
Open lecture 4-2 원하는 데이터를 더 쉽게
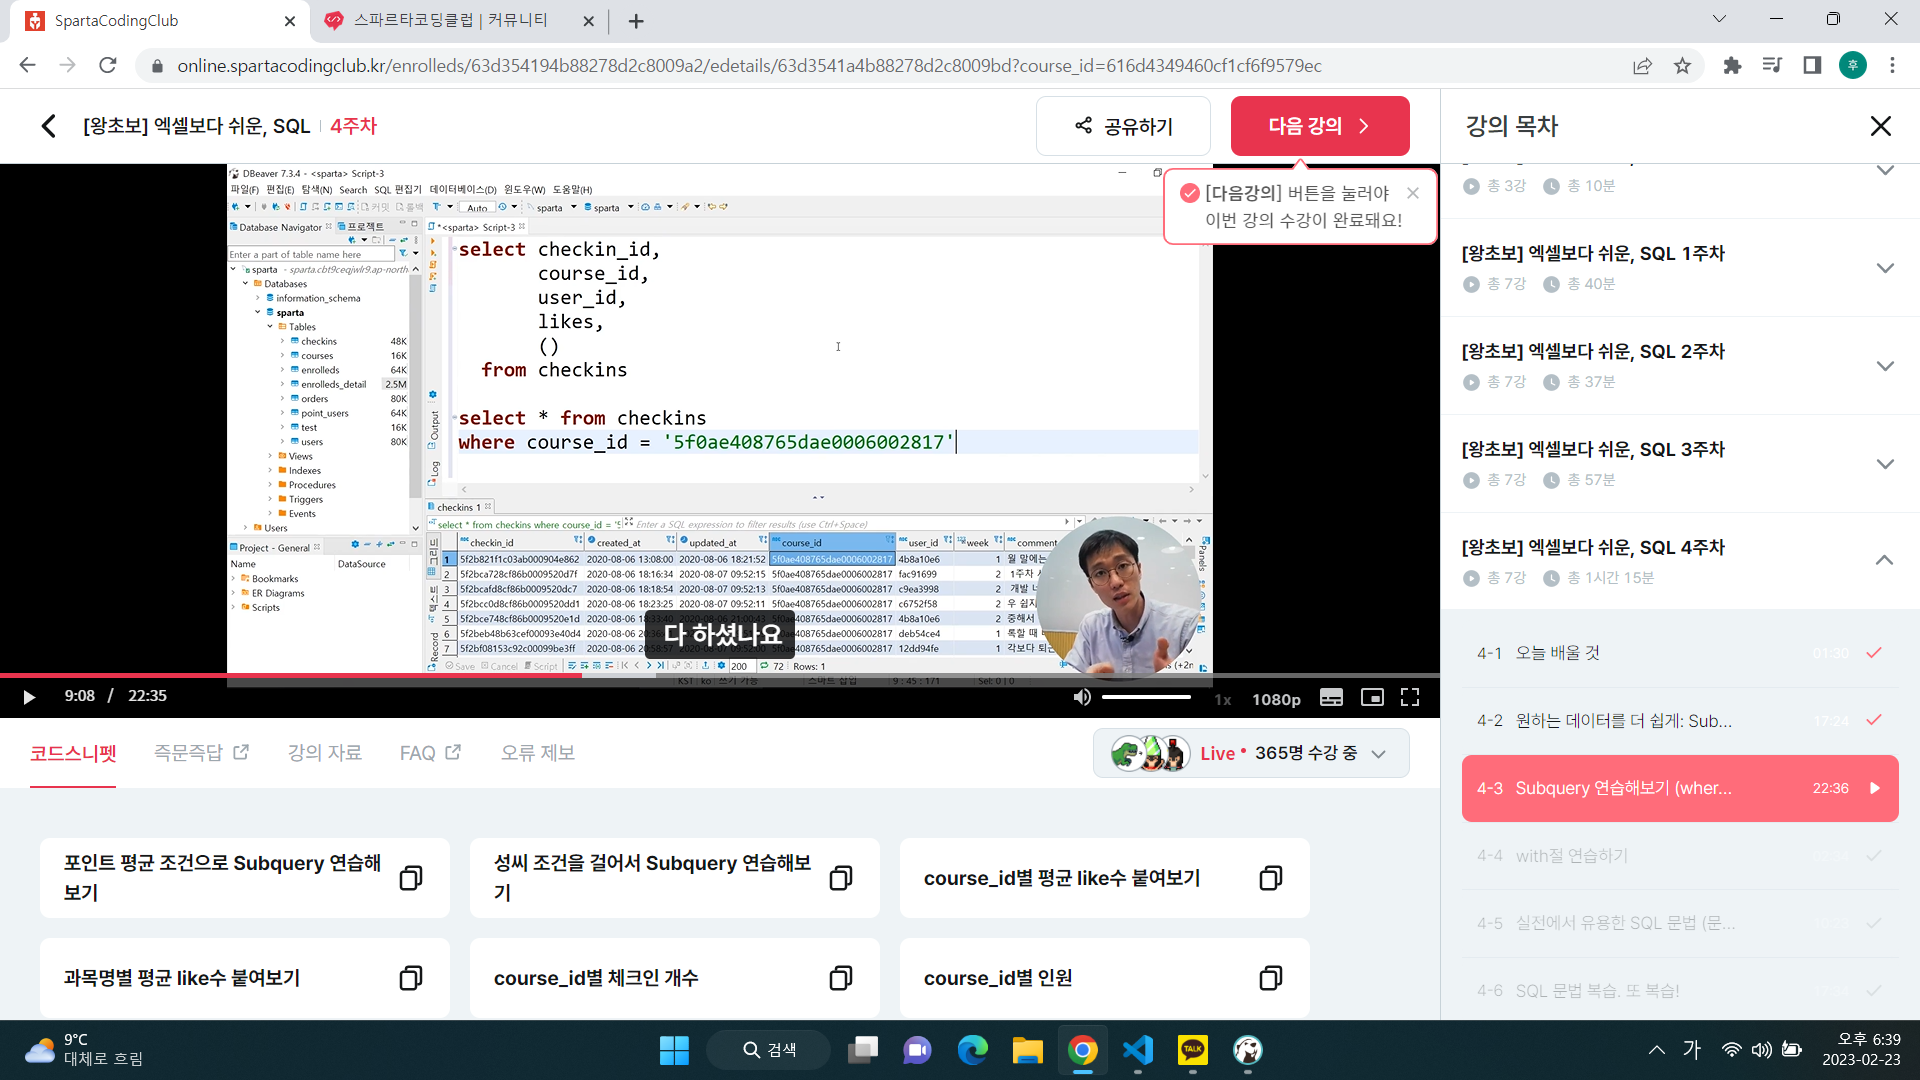pyautogui.click(x=1680, y=721)
